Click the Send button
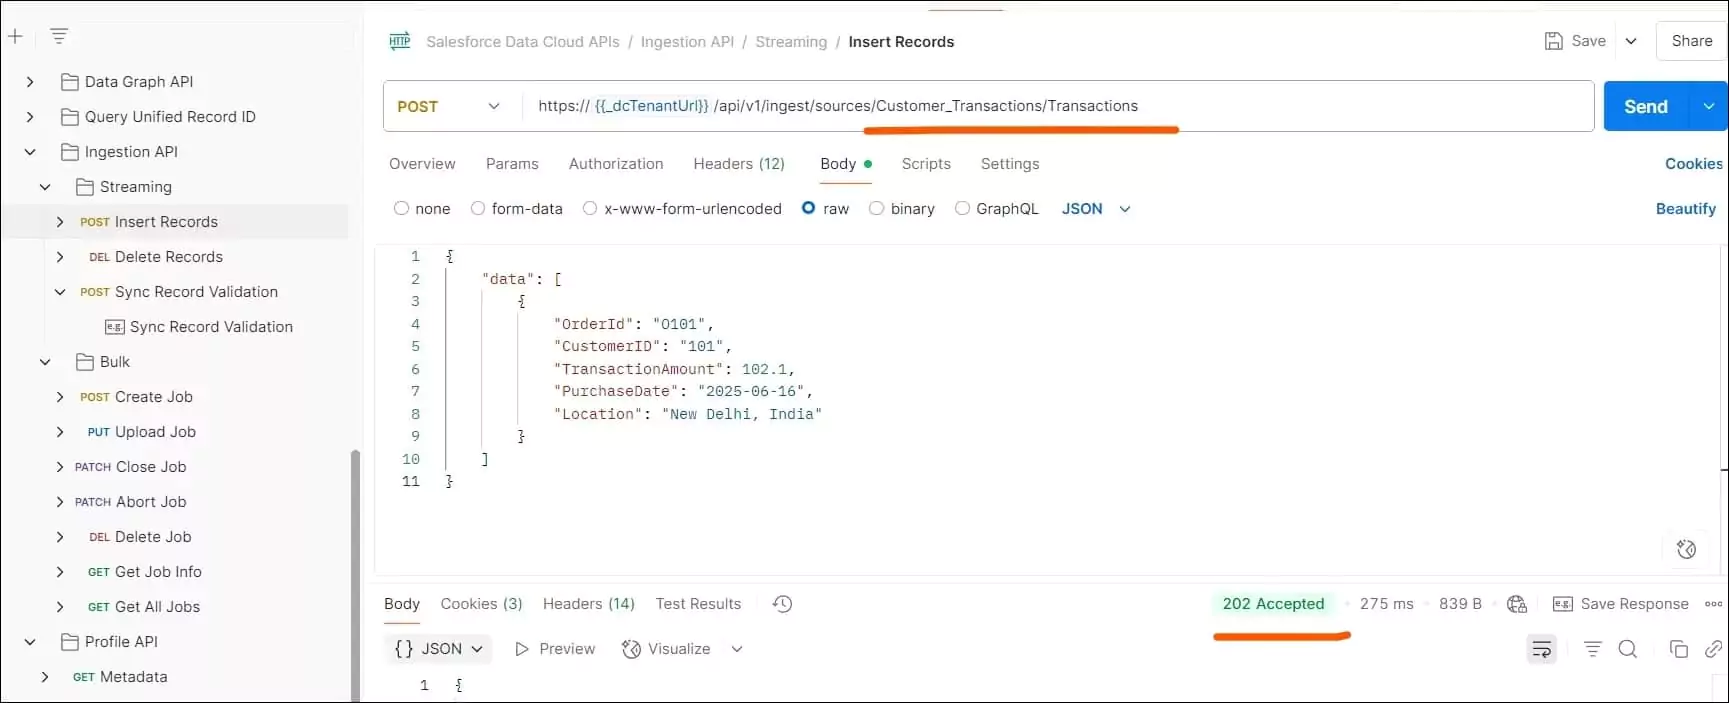This screenshot has width=1729, height=703. [x=1646, y=106]
